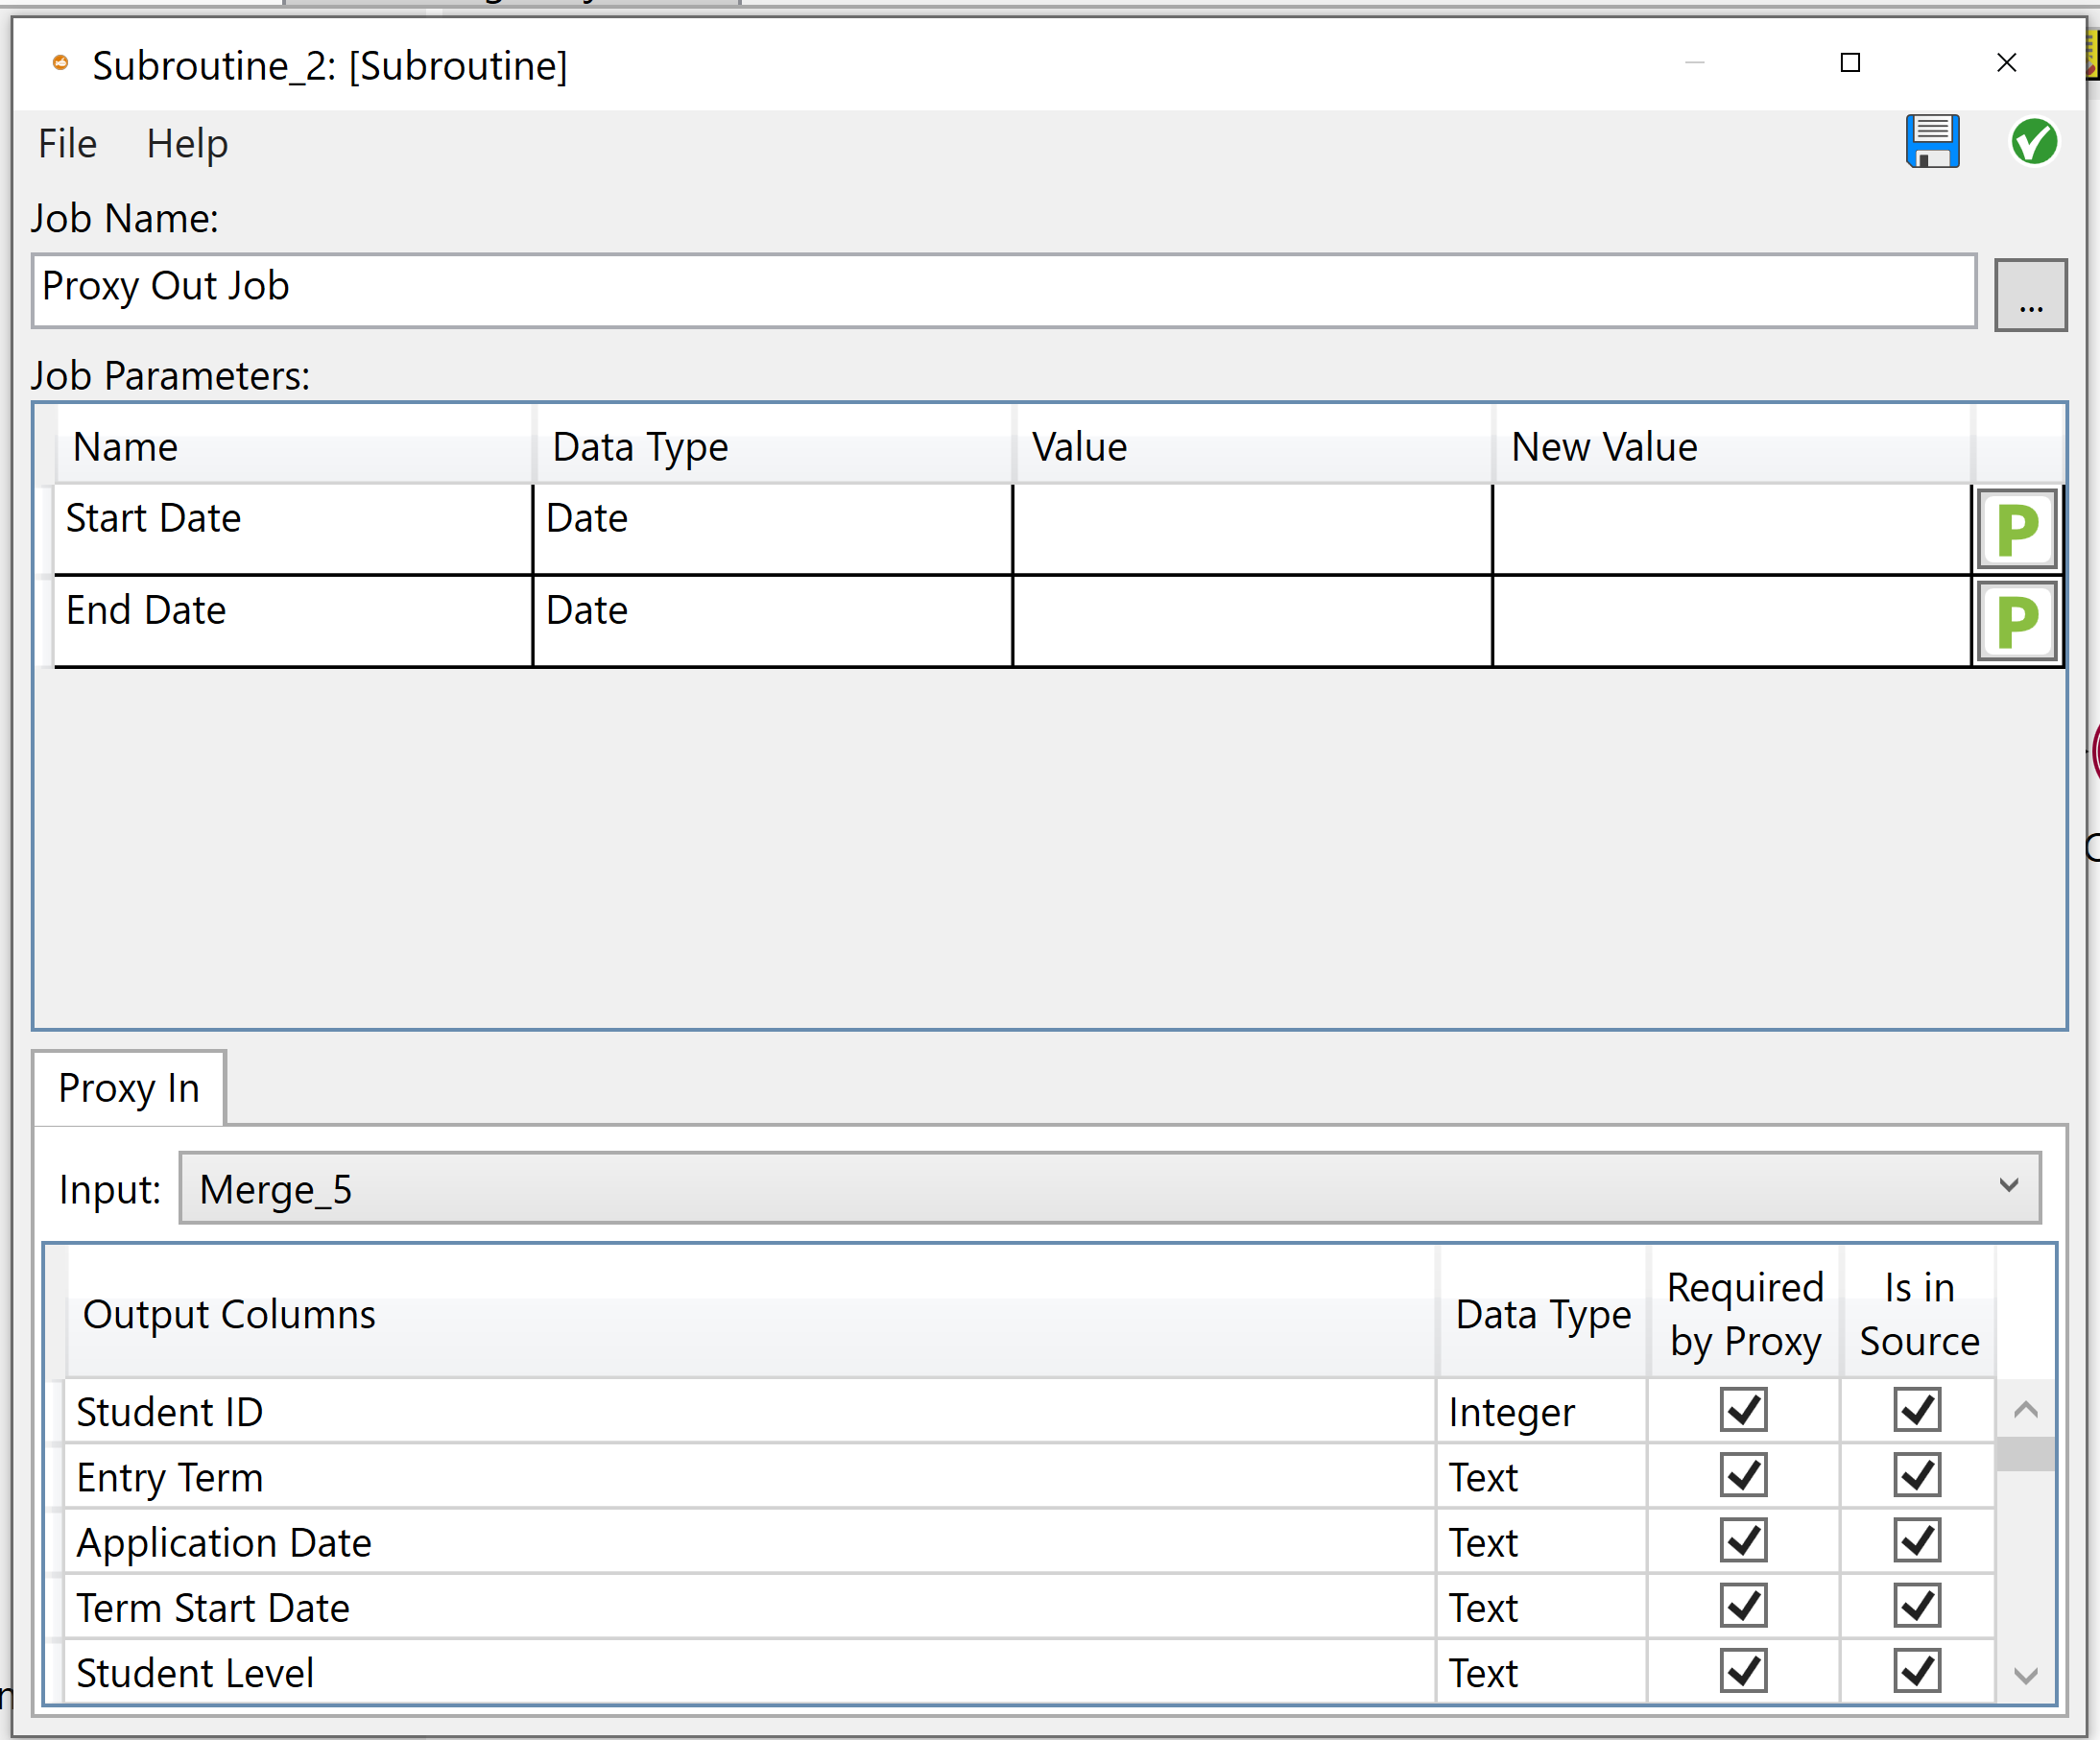Click the browse button beside Job Name
The width and height of the screenshot is (2100, 1740).
[2030, 292]
